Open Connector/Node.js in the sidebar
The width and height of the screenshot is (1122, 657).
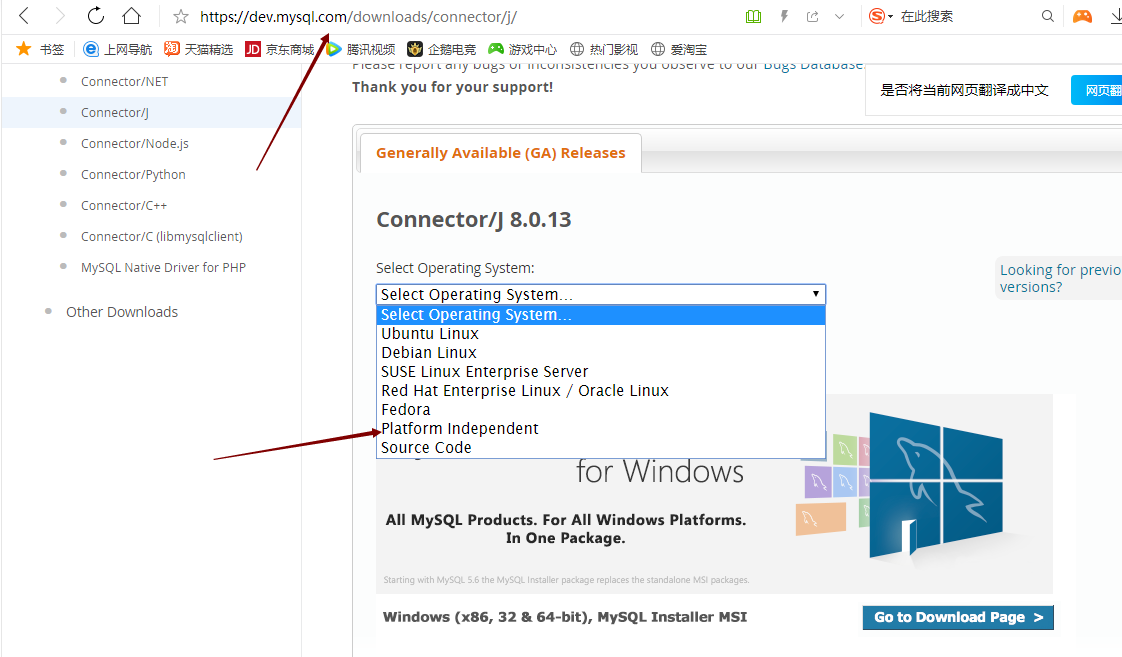pyautogui.click(x=135, y=143)
